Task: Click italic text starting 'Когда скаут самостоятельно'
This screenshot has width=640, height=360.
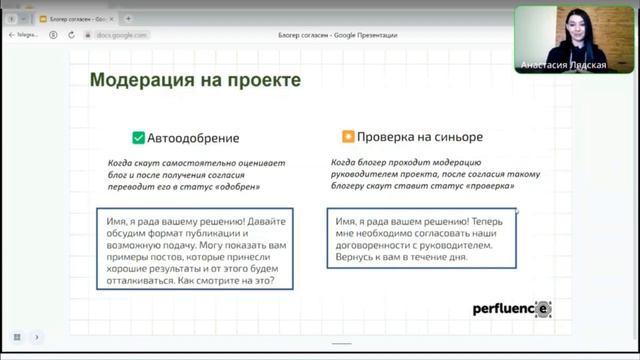Action: pyautogui.click(x=196, y=175)
